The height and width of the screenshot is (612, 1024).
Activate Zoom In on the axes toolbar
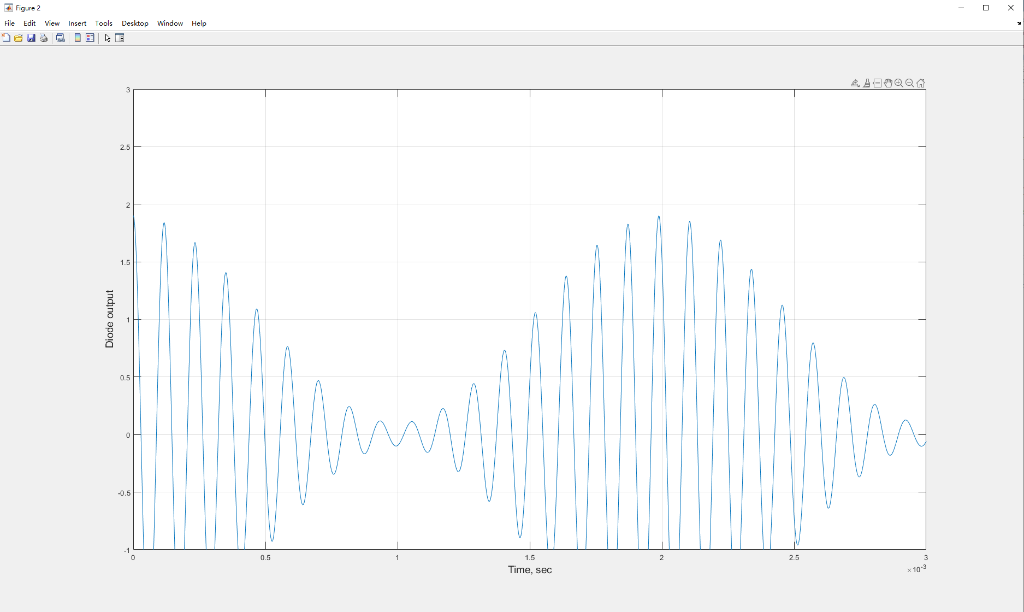[x=899, y=83]
